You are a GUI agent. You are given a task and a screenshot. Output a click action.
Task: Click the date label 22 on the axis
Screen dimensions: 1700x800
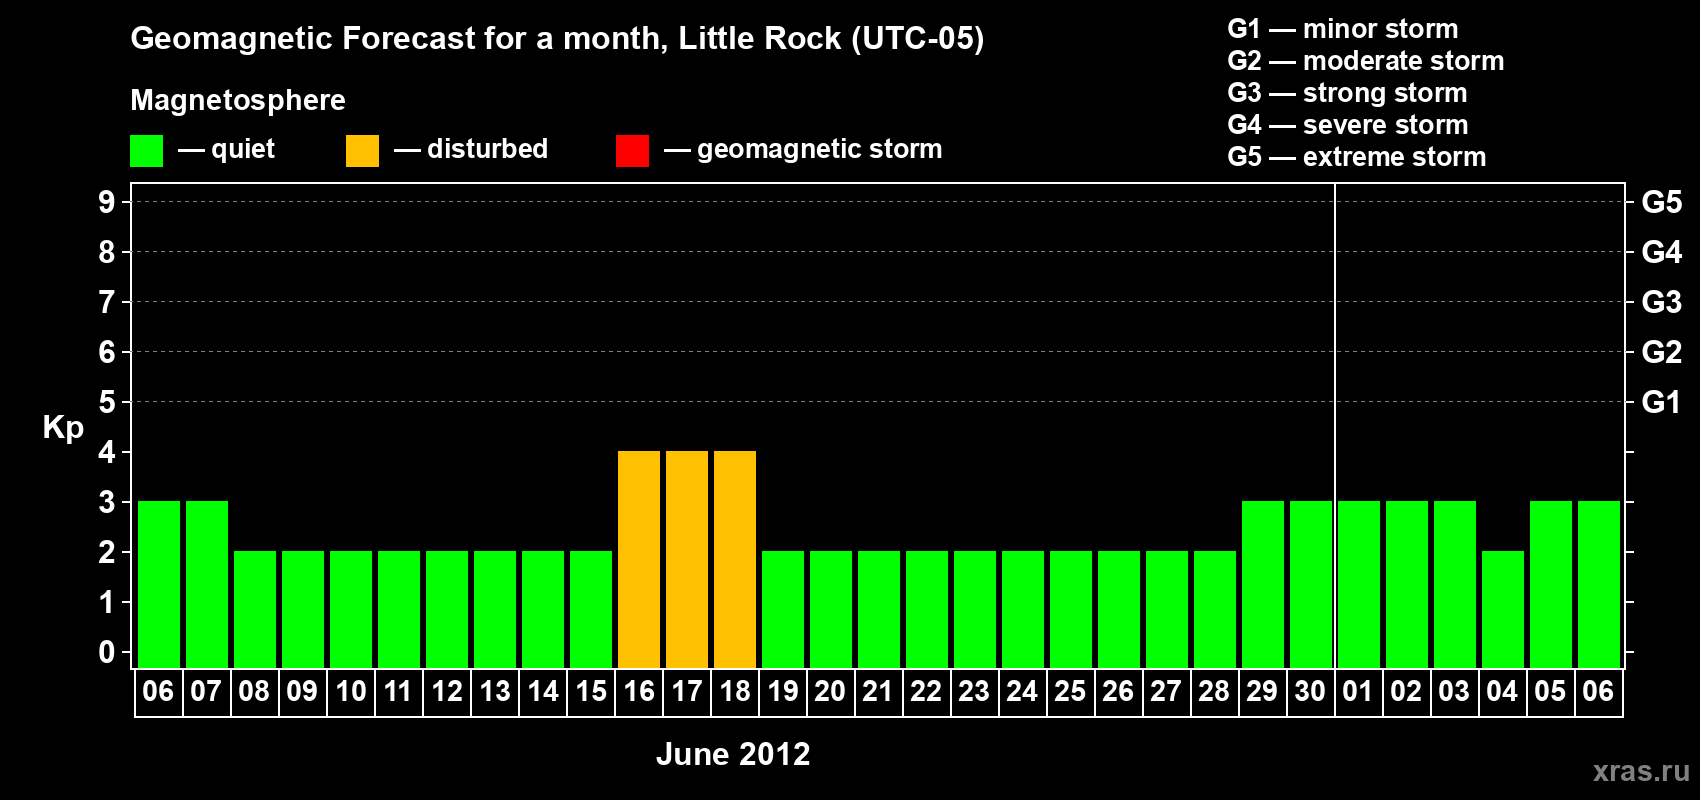point(926,692)
